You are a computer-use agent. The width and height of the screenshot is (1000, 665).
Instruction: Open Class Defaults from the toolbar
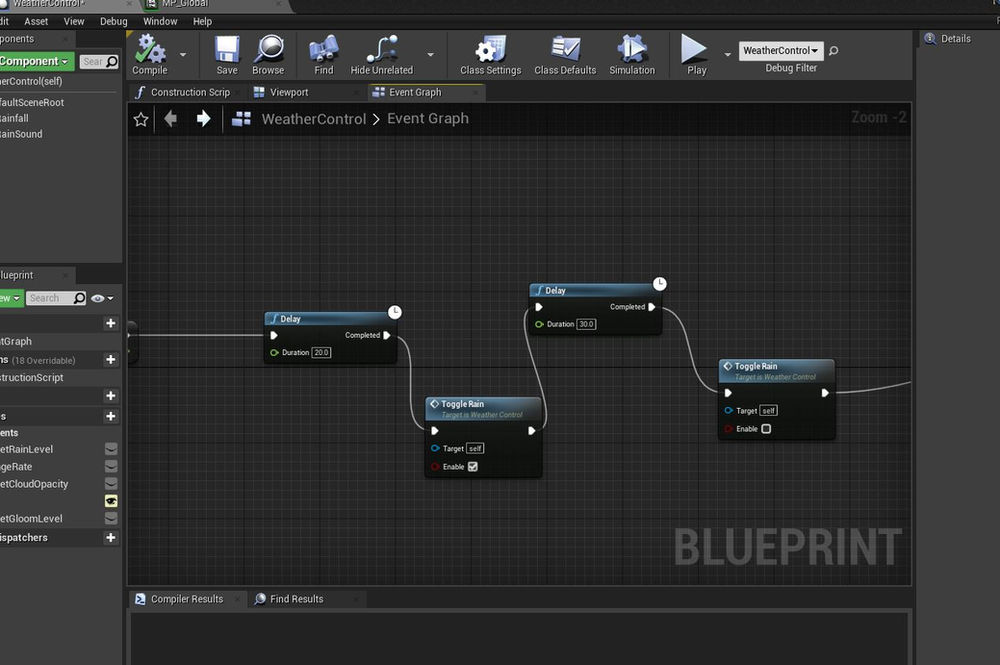[565, 50]
